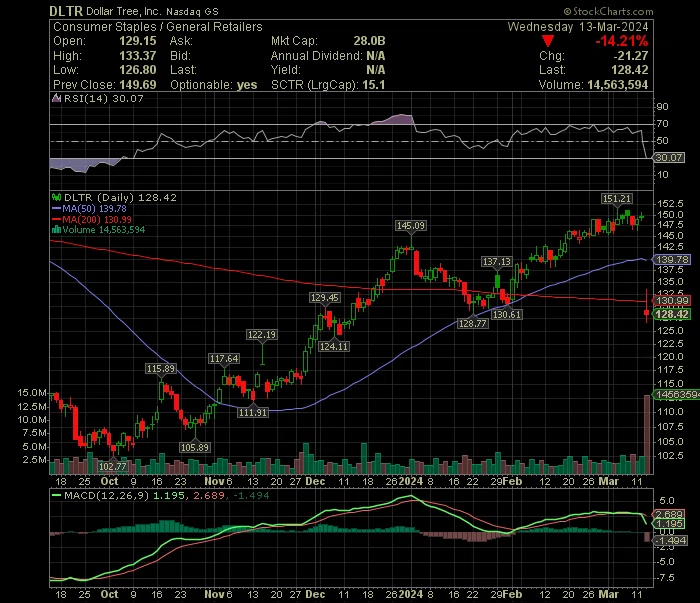
Task: Click the MACD(12,26,9) legend label
Action: 106,495
